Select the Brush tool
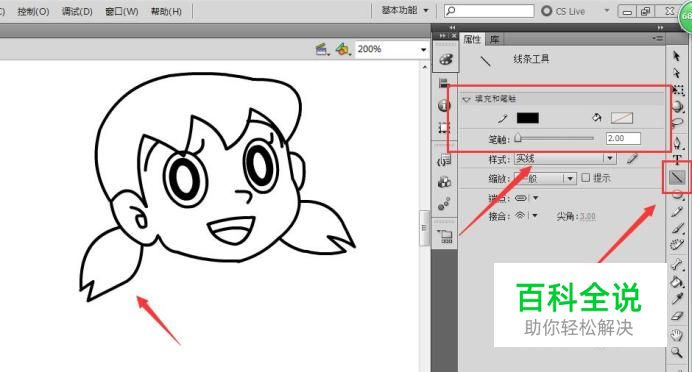This screenshot has height=372, width=692. click(x=677, y=228)
